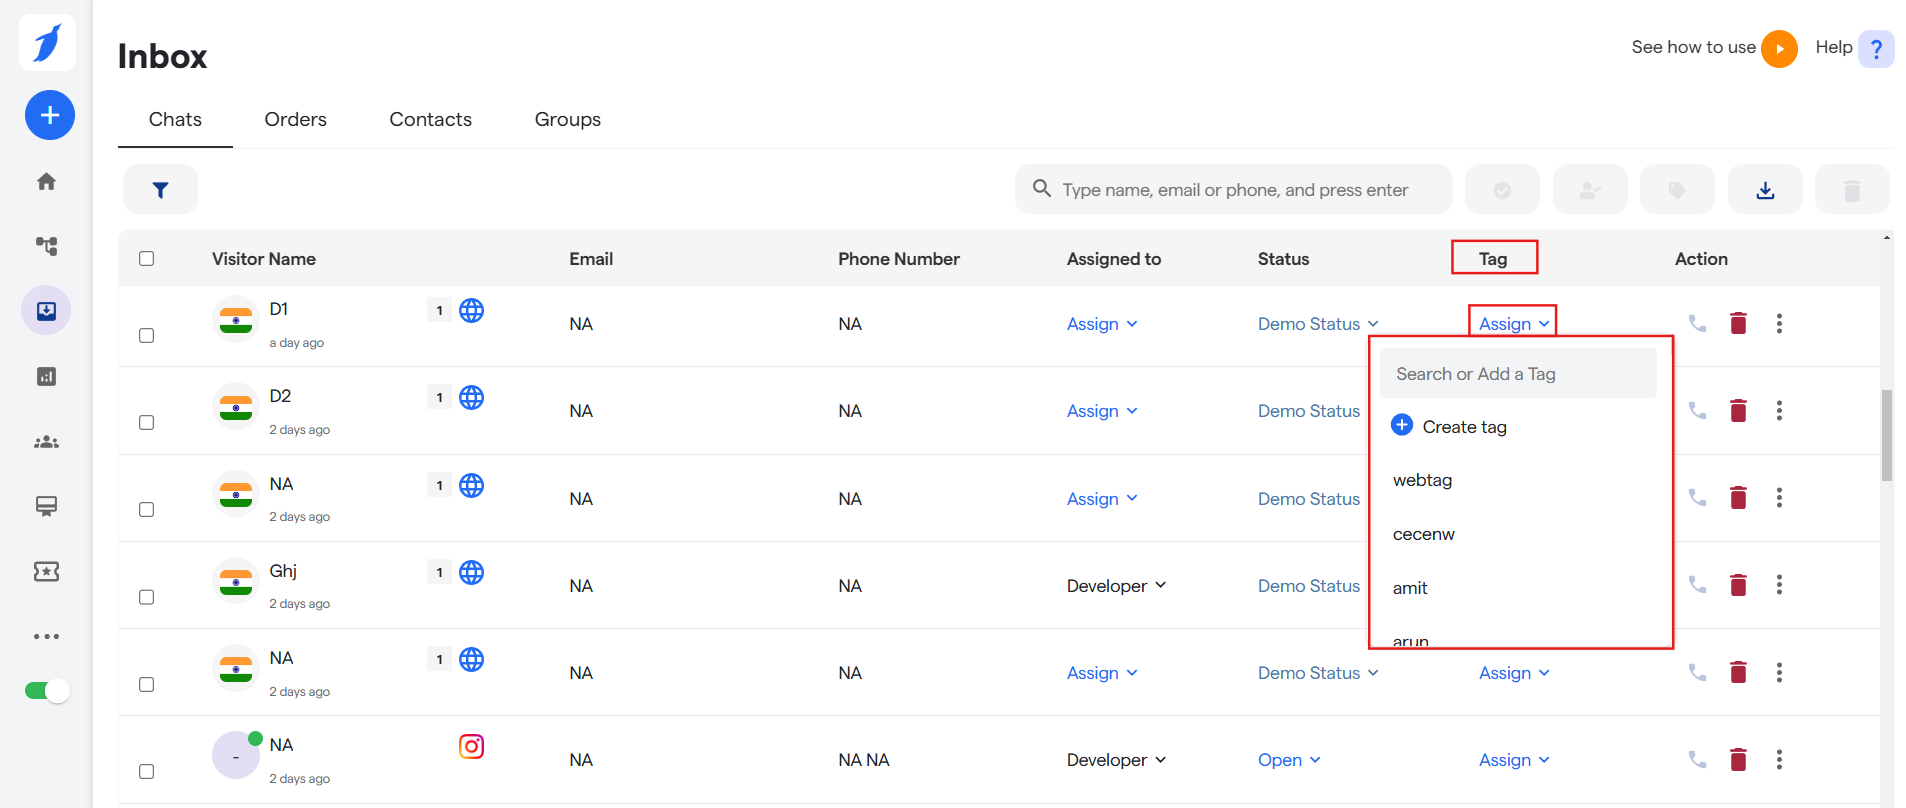Image resolution: width=1906 pixels, height=808 pixels.
Task: Open the analytics chart icon in sidebar
Action: pos(46,376)
